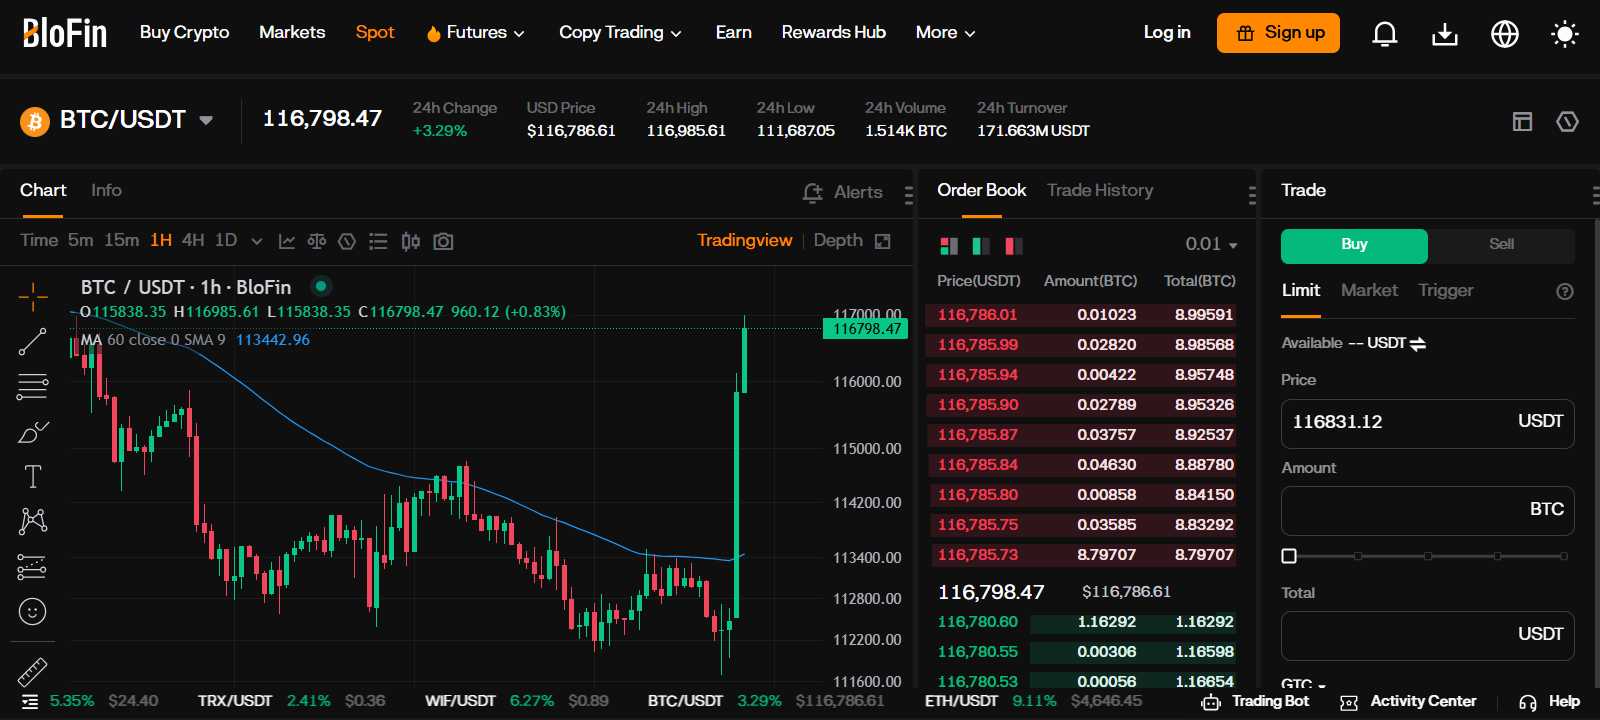1600x720 pixels.
Task: Click the hexagon preferences icon near layout
Action: [1567, 122]
